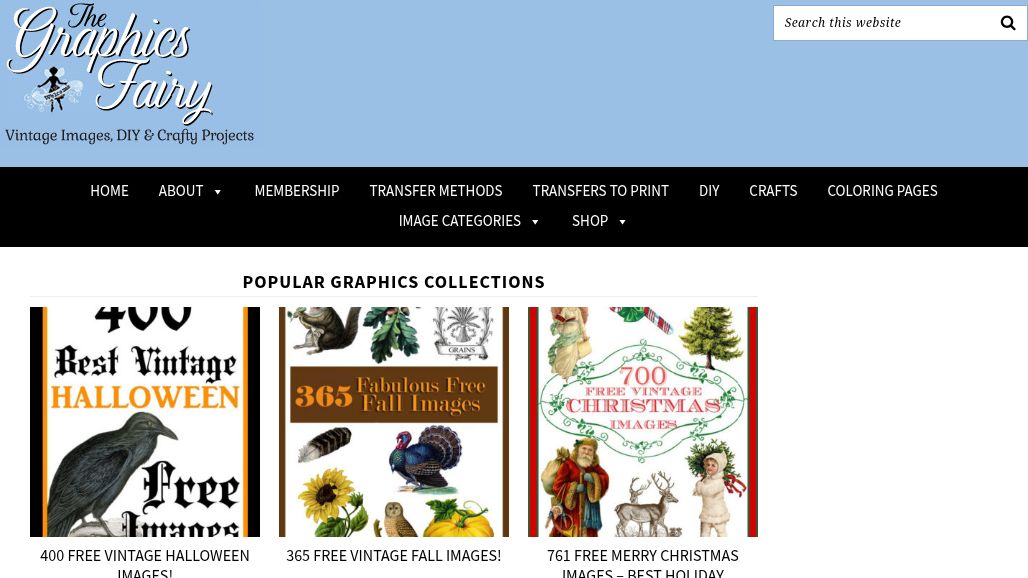The image size is (1028, 578).
Task: Open the 365 Fall Images thumbnail
Action: coord(394,422)
